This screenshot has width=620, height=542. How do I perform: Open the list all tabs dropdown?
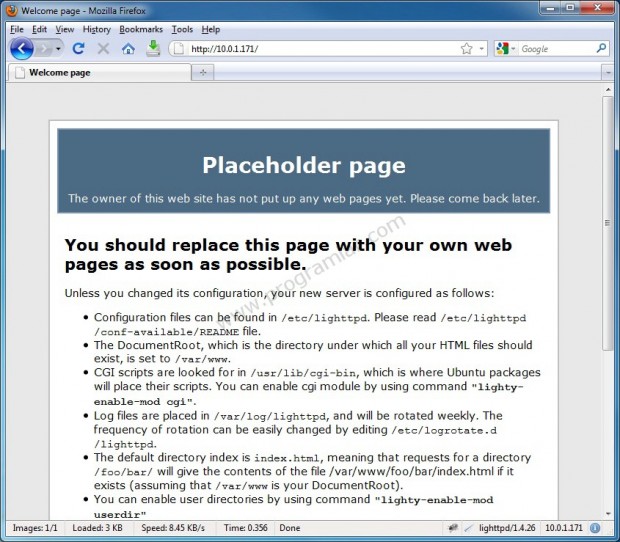(x=606, y=73)
